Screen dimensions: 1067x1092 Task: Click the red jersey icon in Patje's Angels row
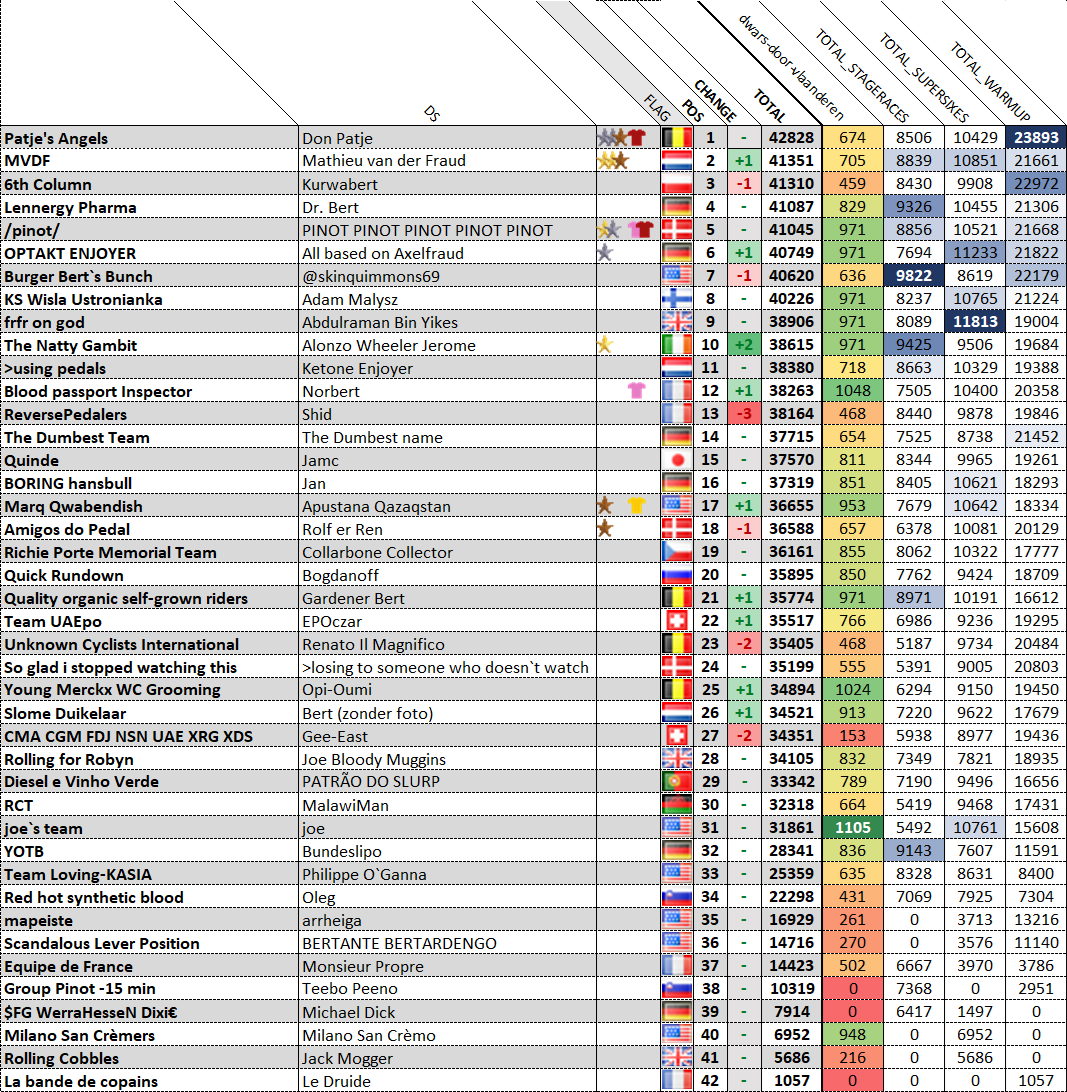[x=637, y=137]
